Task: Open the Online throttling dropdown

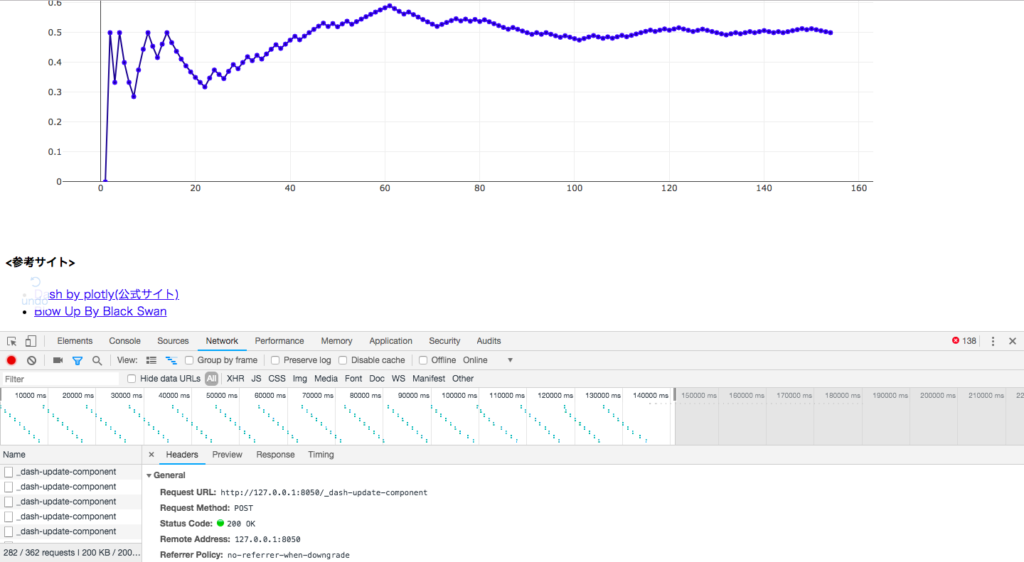Action: 489,360
